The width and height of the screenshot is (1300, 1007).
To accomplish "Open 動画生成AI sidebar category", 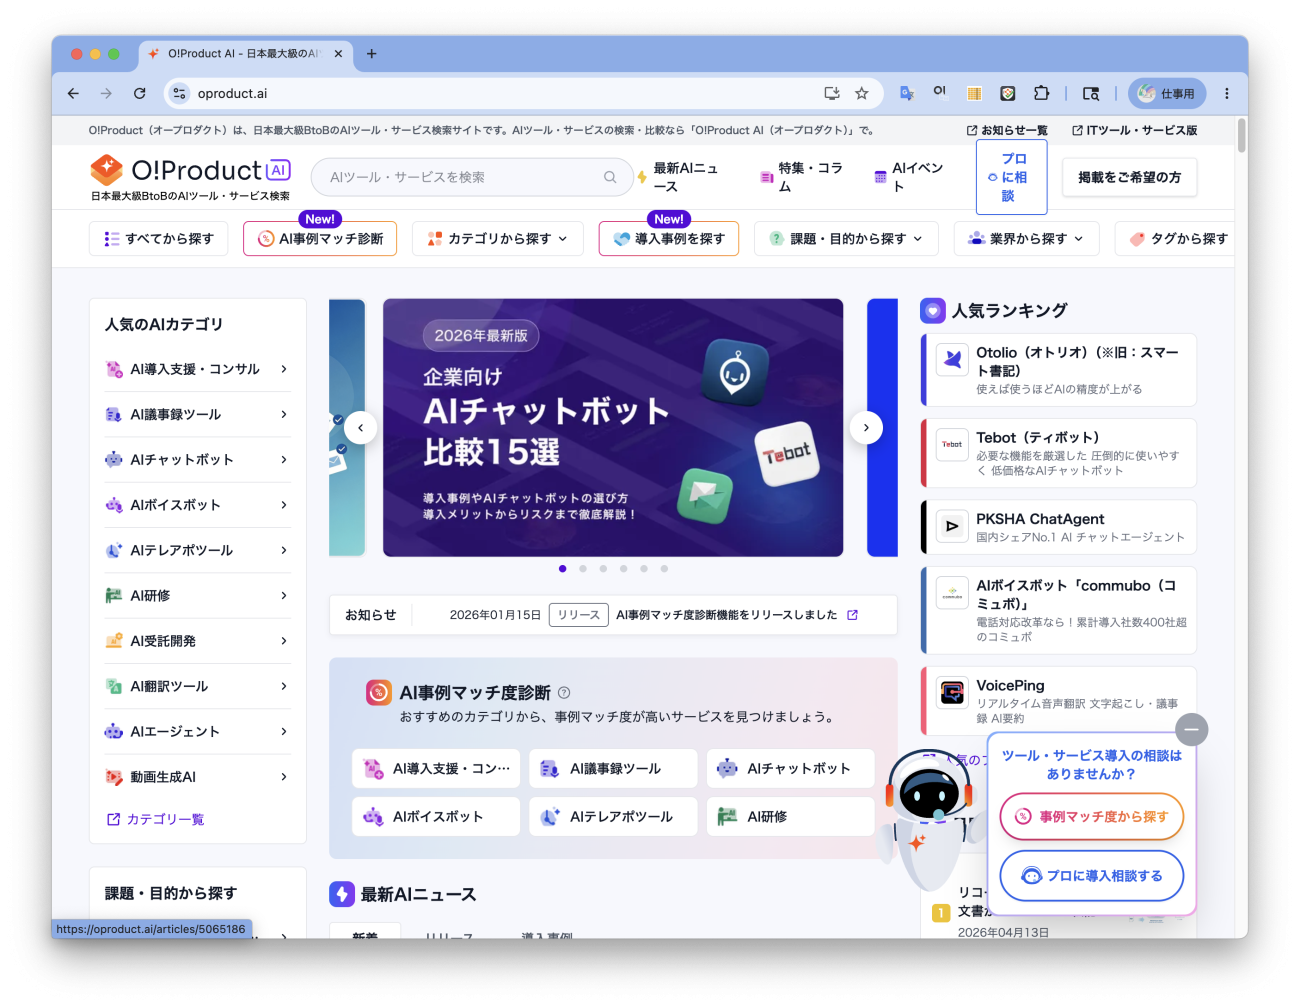I will point(197,777).
